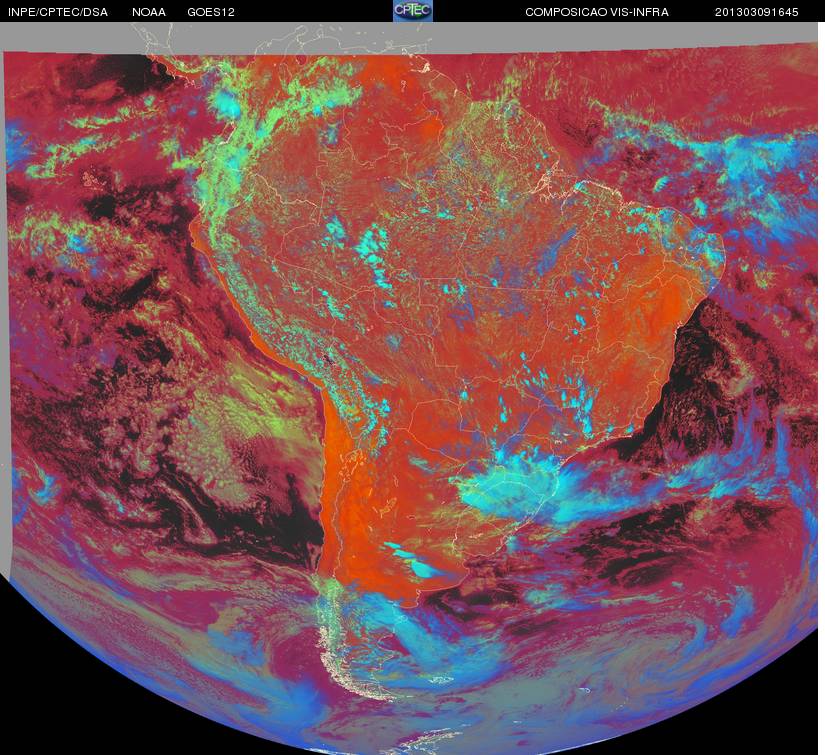Click the GOES12 satellite label

[x=211, y=12]
